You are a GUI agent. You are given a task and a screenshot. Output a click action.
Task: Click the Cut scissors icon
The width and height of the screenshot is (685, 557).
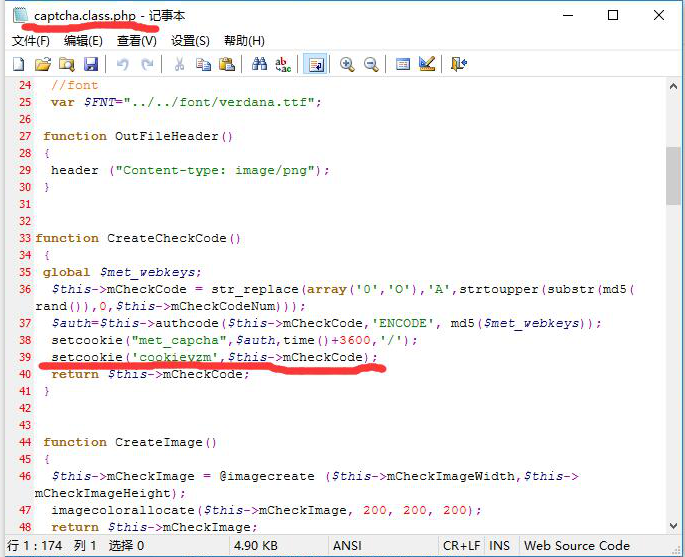[x=179, y=64]
